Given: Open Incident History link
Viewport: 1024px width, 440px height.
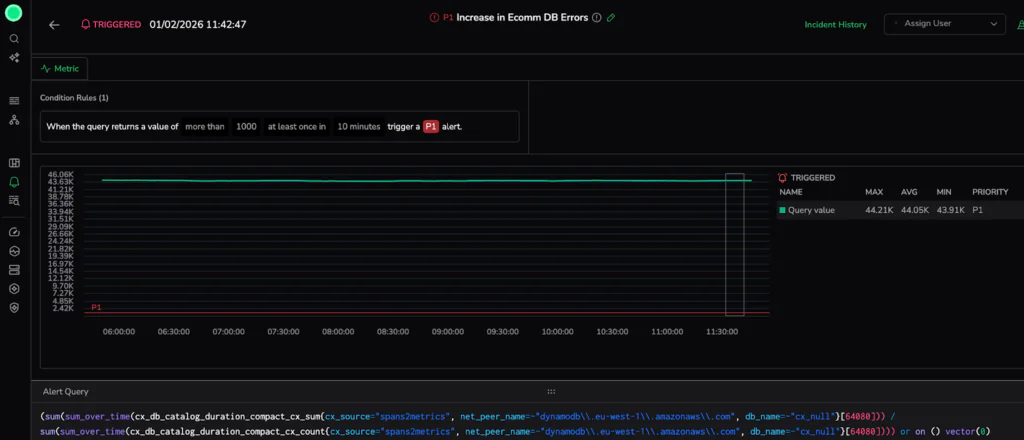Looking at the screenshot, I should click(836, 24).
